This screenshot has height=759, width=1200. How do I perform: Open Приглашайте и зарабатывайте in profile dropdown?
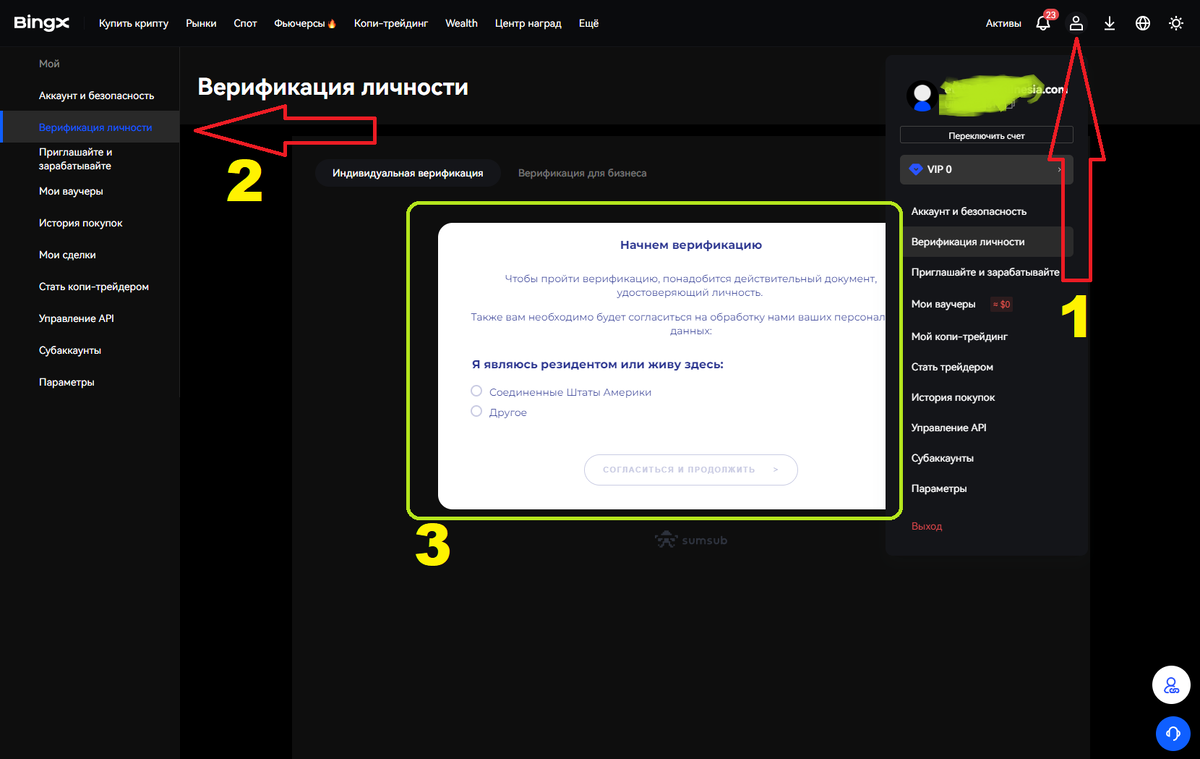[986, 272]
